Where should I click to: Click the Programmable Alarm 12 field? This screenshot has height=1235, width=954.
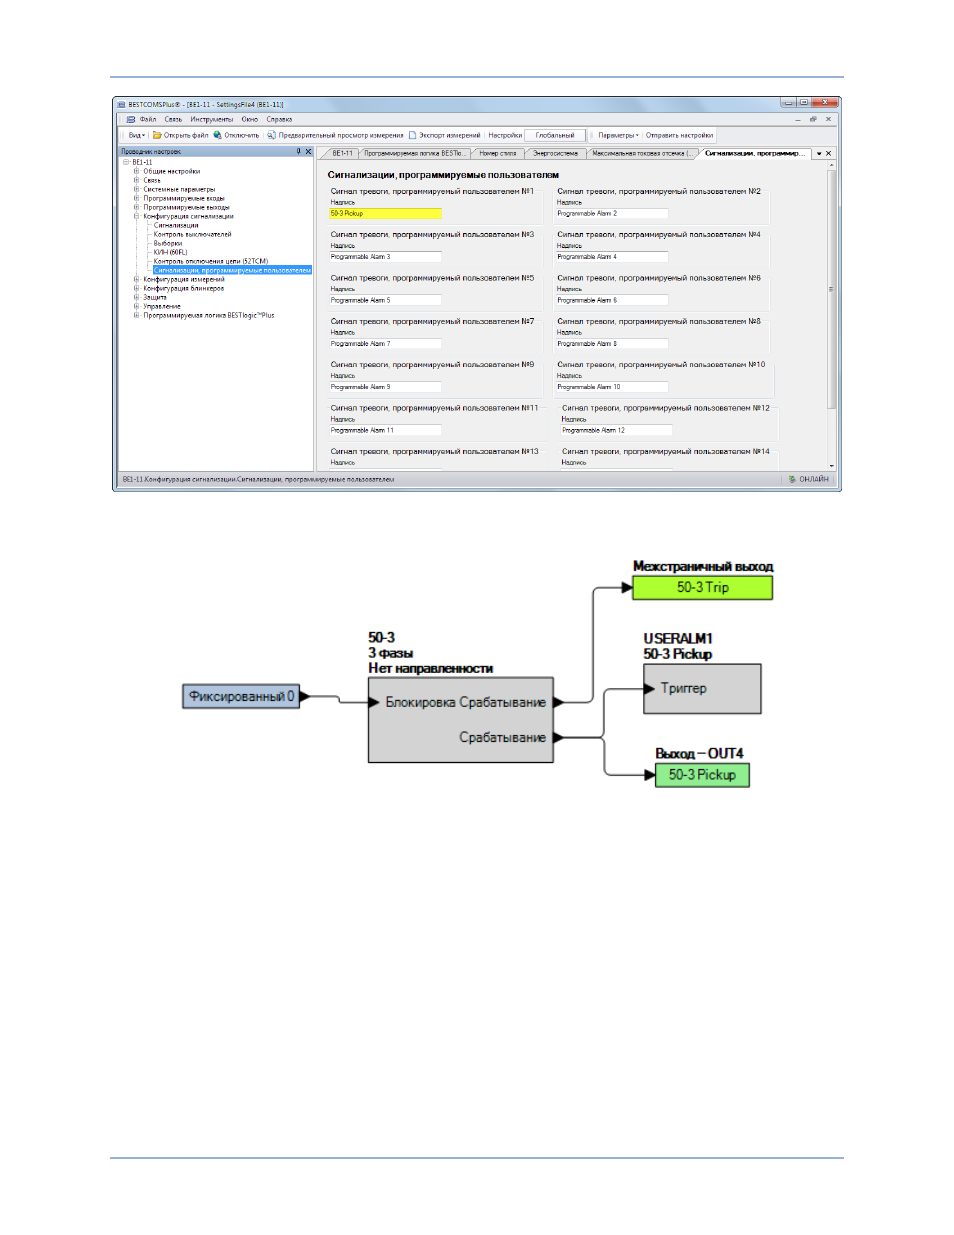tap(616, 430)
